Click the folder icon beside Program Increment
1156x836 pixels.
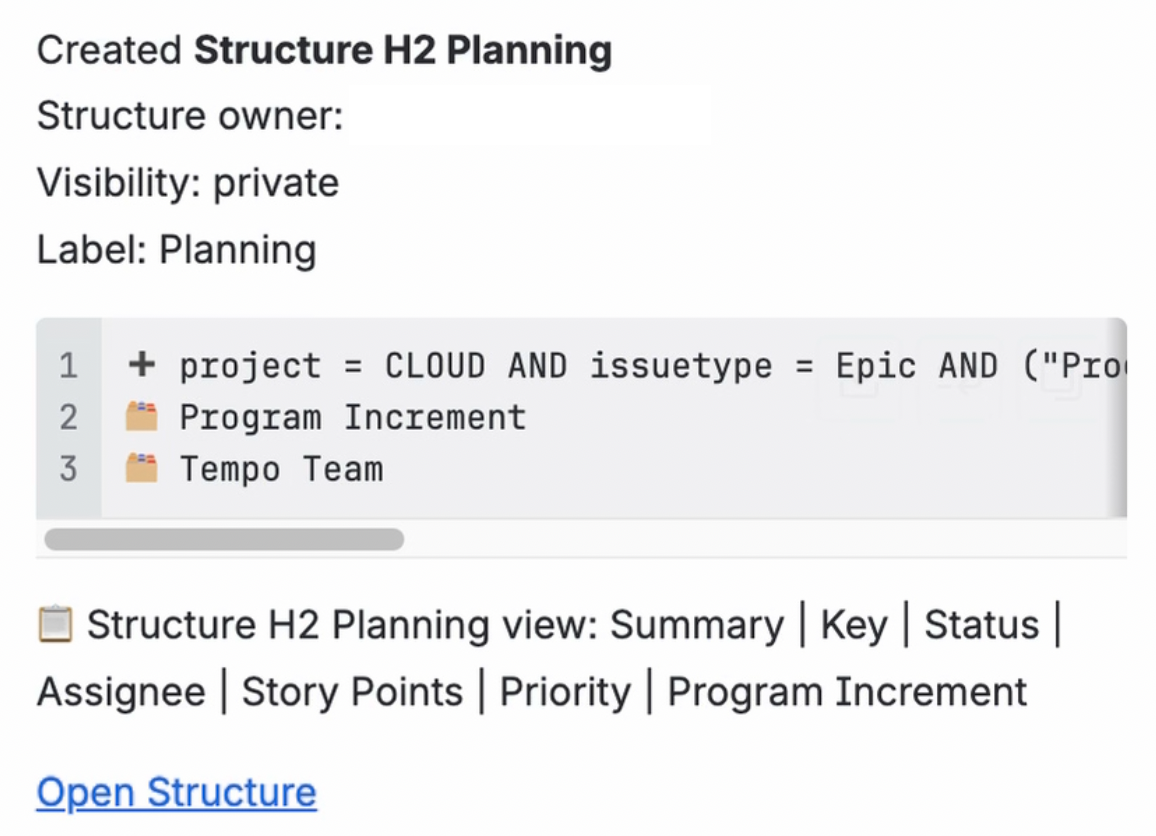coord(142,417)
